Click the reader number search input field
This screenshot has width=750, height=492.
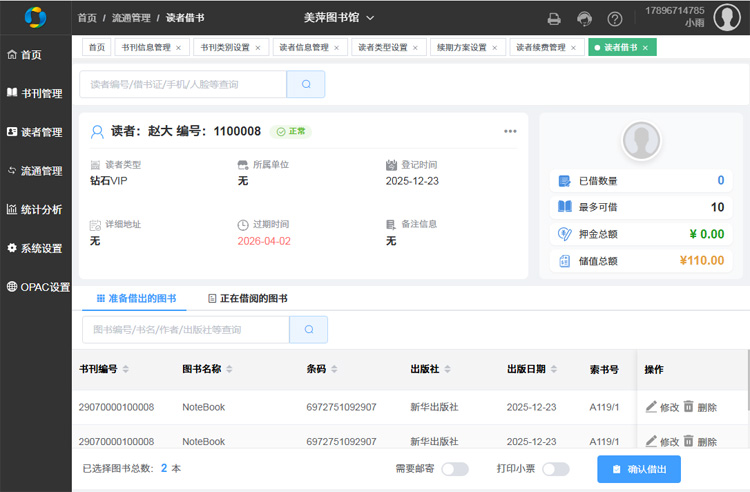(x=182, y=85)
